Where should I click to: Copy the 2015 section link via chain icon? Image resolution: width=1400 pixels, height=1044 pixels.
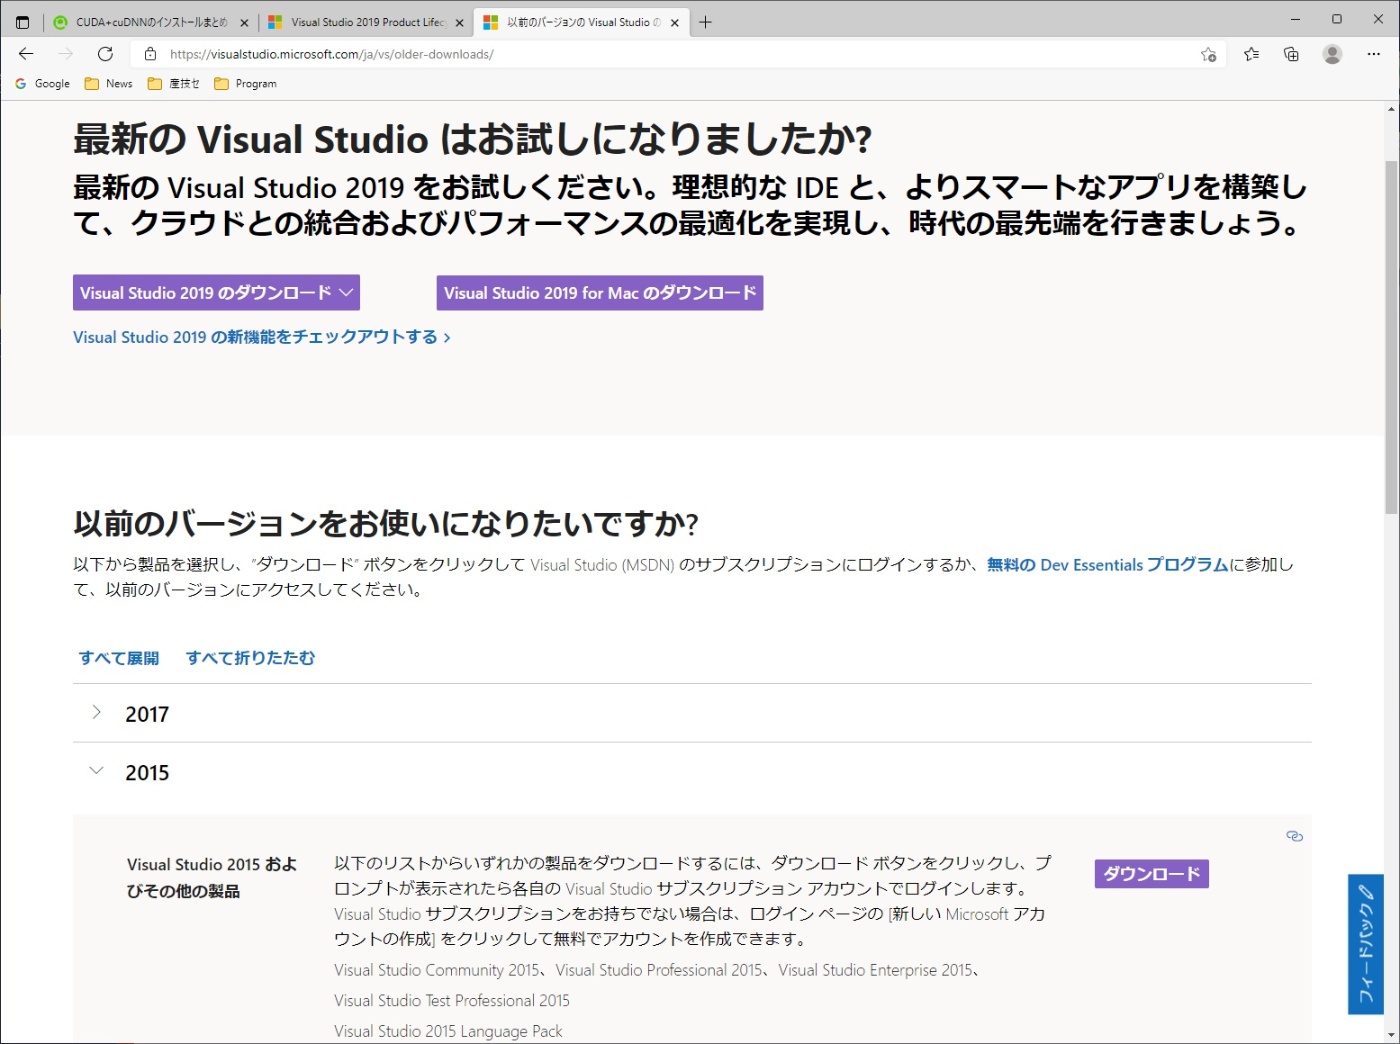point(1294,836)
